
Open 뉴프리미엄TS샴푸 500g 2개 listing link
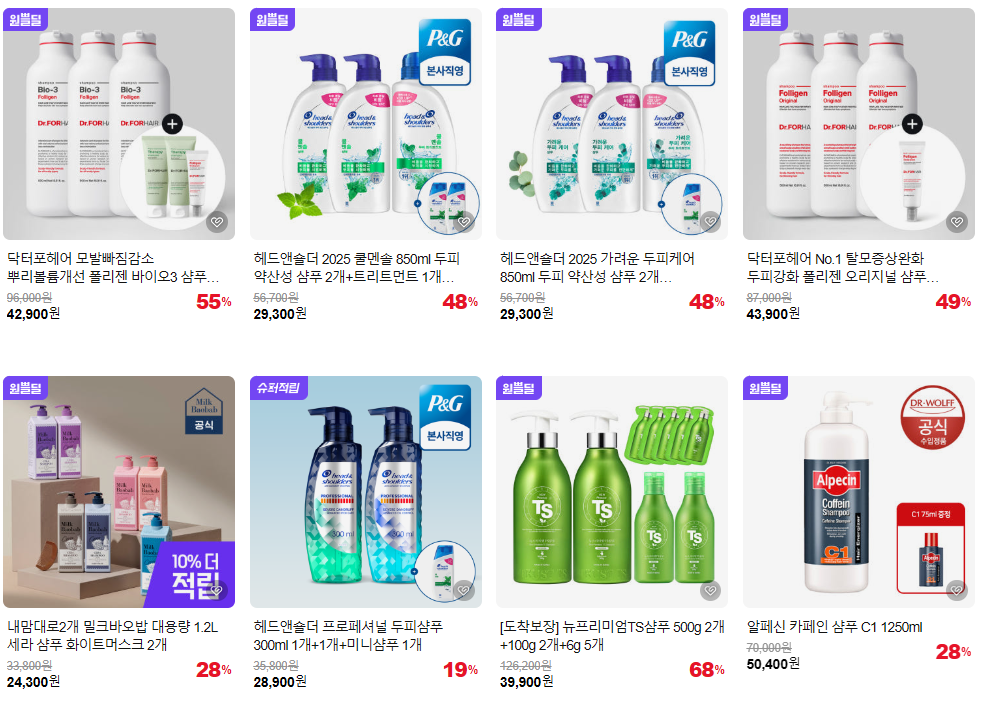(612, 636)
